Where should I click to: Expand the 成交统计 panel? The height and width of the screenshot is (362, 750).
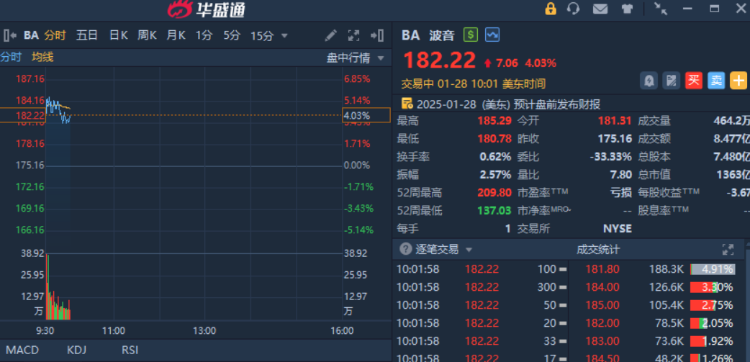(x=728, y=249)
